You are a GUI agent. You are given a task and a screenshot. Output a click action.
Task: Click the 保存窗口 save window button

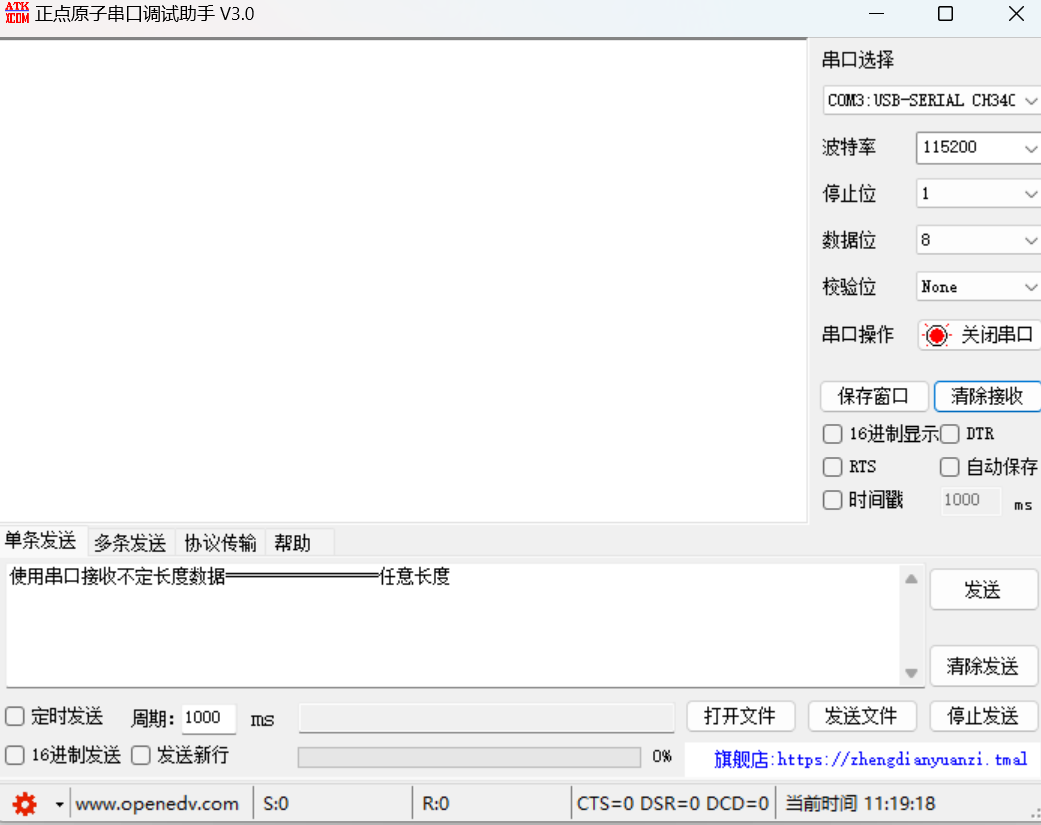(x=874, y=396)
